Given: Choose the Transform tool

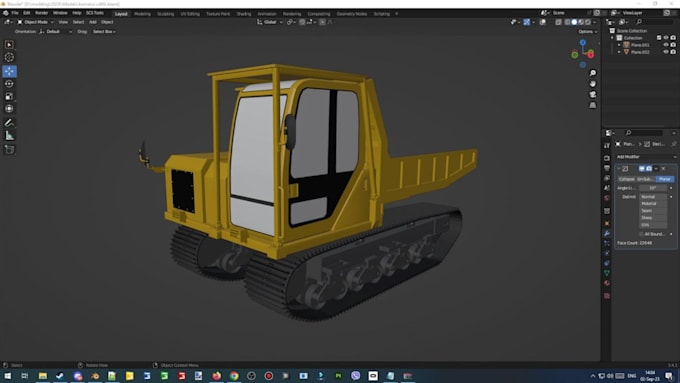Looking at the screenshot, I should [x=9, y=109].
